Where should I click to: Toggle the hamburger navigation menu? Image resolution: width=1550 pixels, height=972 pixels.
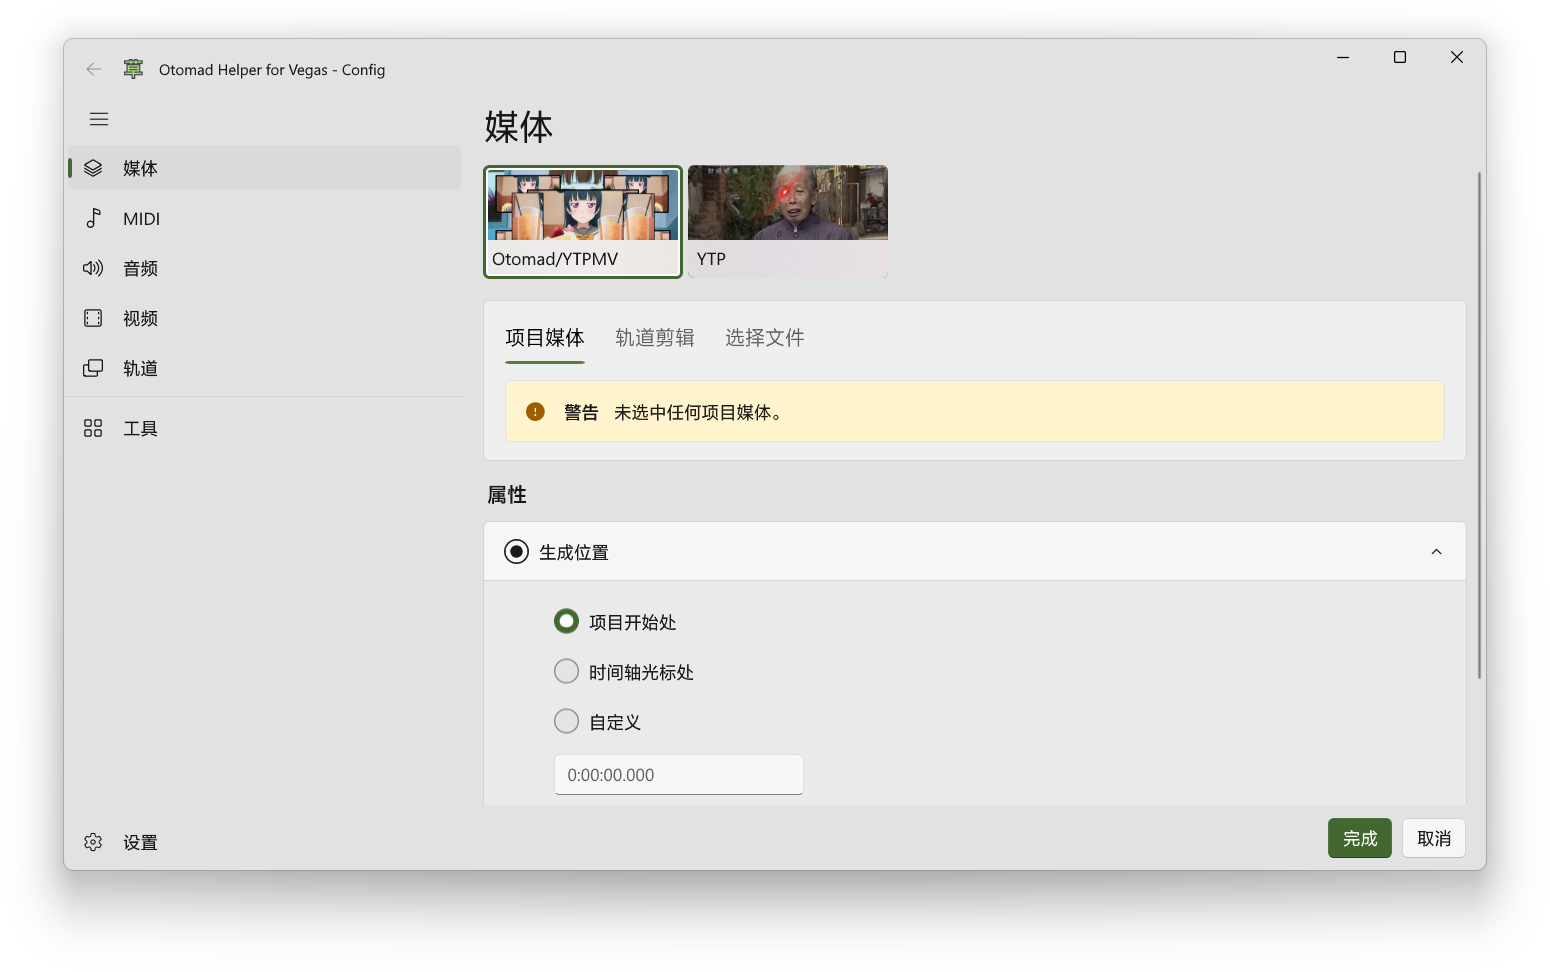99,119
